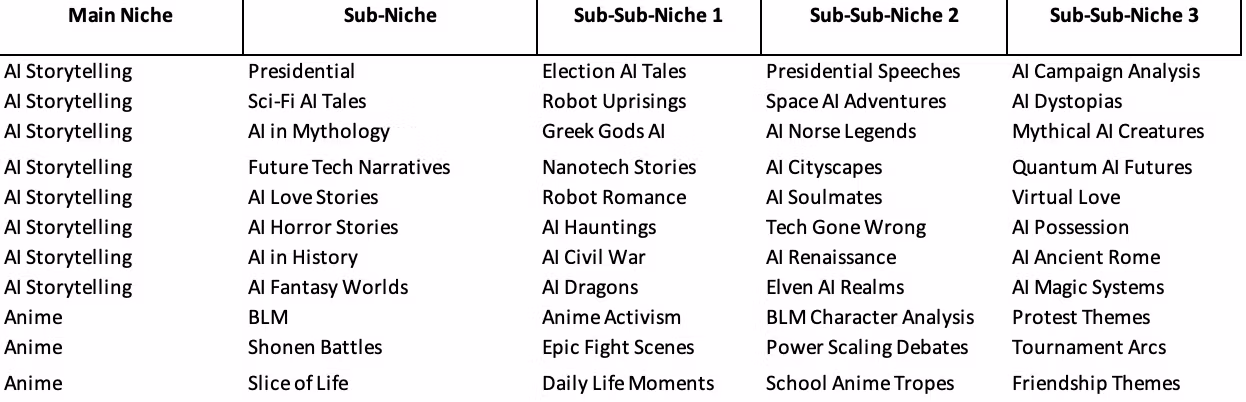Click the Tech Gone Wrong cell
The height and width of the screenshot is (402, 1246).
845,228
